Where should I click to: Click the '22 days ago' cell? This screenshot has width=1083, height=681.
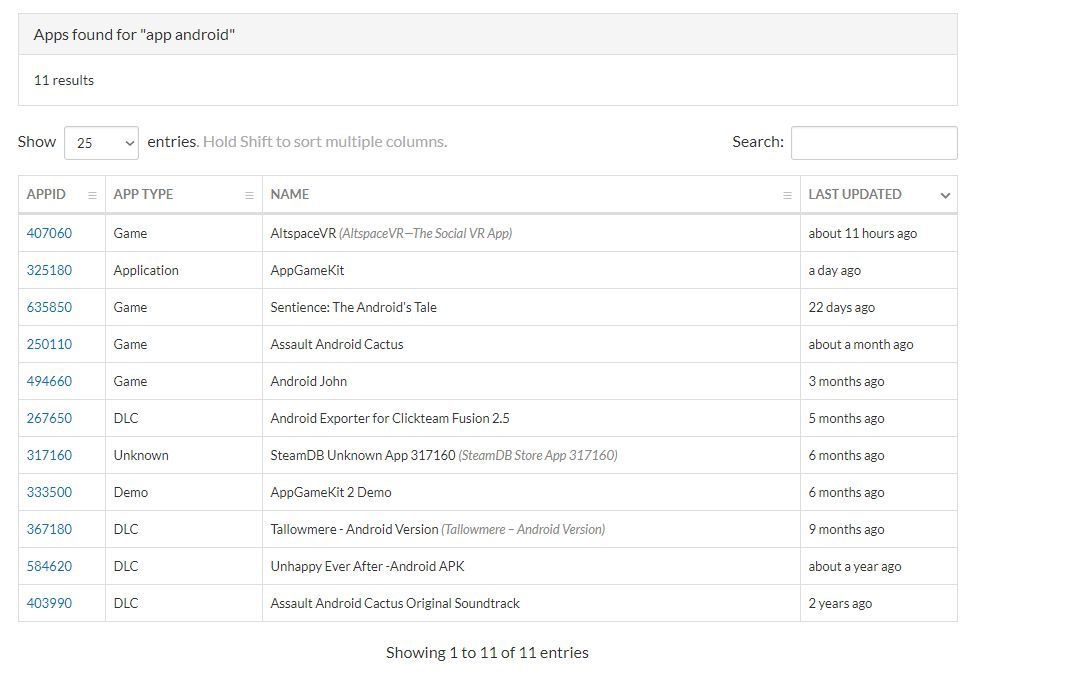[879, 307]
